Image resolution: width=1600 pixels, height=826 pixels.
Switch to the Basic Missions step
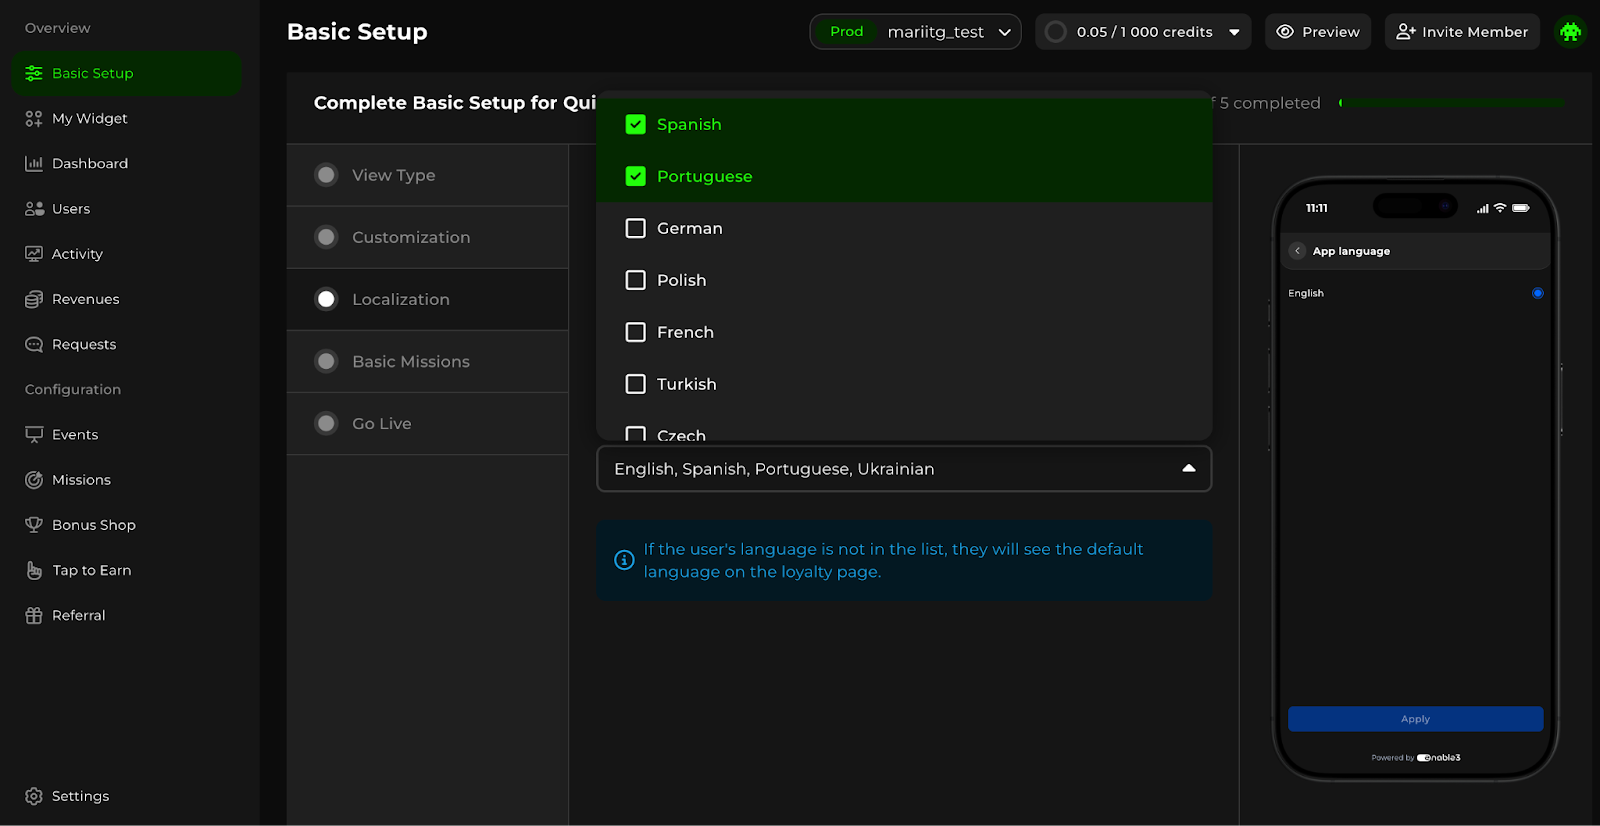[x=410, y=361]
